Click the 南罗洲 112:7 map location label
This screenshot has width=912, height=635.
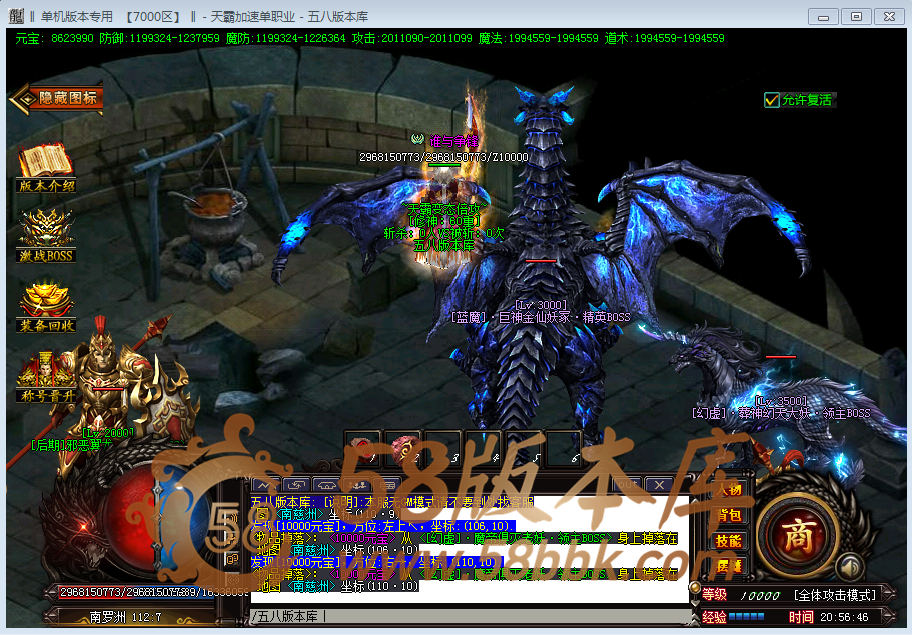pos(126,617)
